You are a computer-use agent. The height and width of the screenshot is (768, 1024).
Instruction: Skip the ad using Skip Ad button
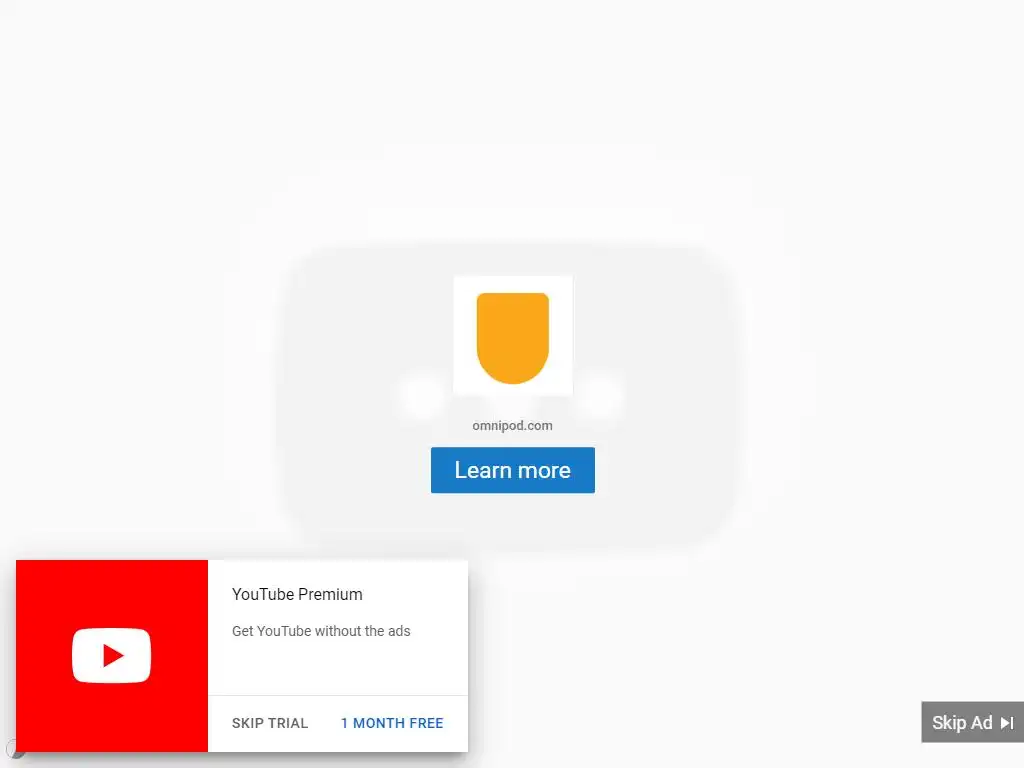pos(972,722)
